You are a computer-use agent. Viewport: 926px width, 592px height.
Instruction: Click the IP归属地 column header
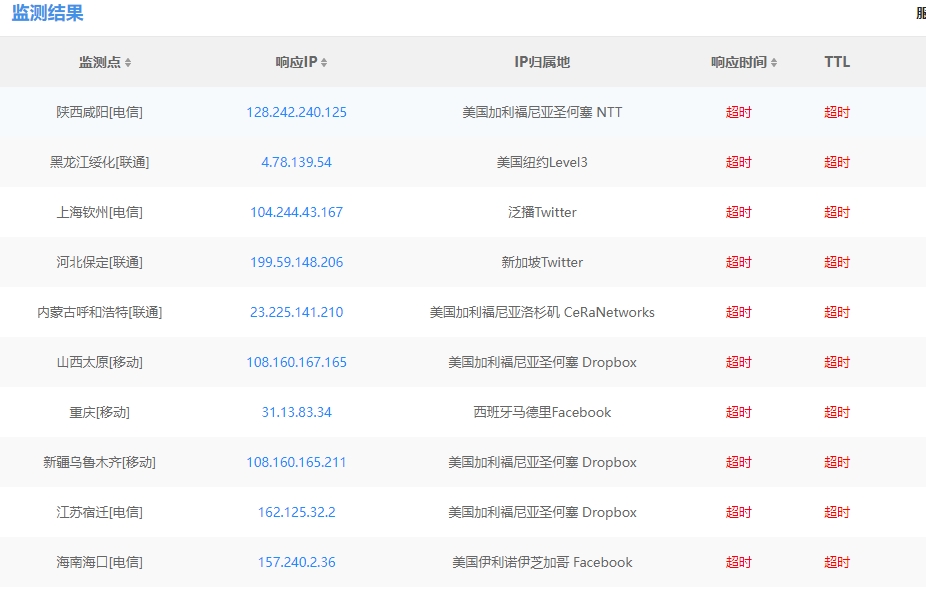541,62
